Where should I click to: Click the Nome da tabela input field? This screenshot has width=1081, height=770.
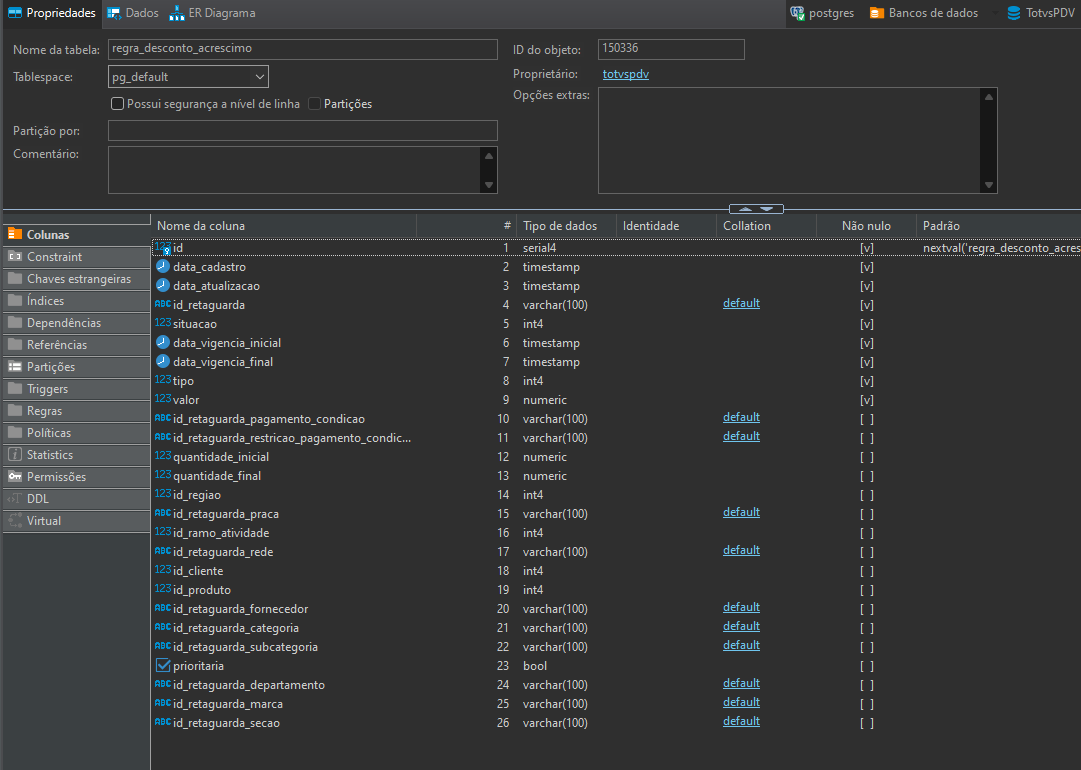click(302, 50)
